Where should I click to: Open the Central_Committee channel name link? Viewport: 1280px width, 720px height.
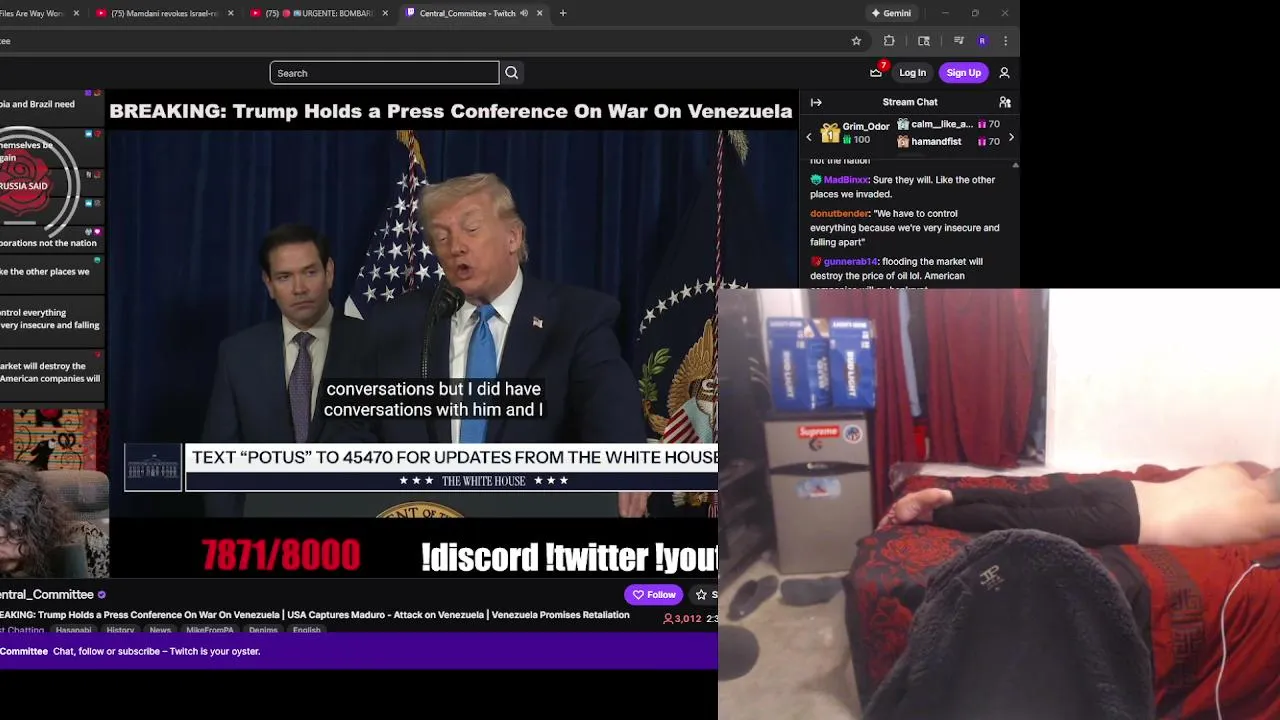coord(47,595)
